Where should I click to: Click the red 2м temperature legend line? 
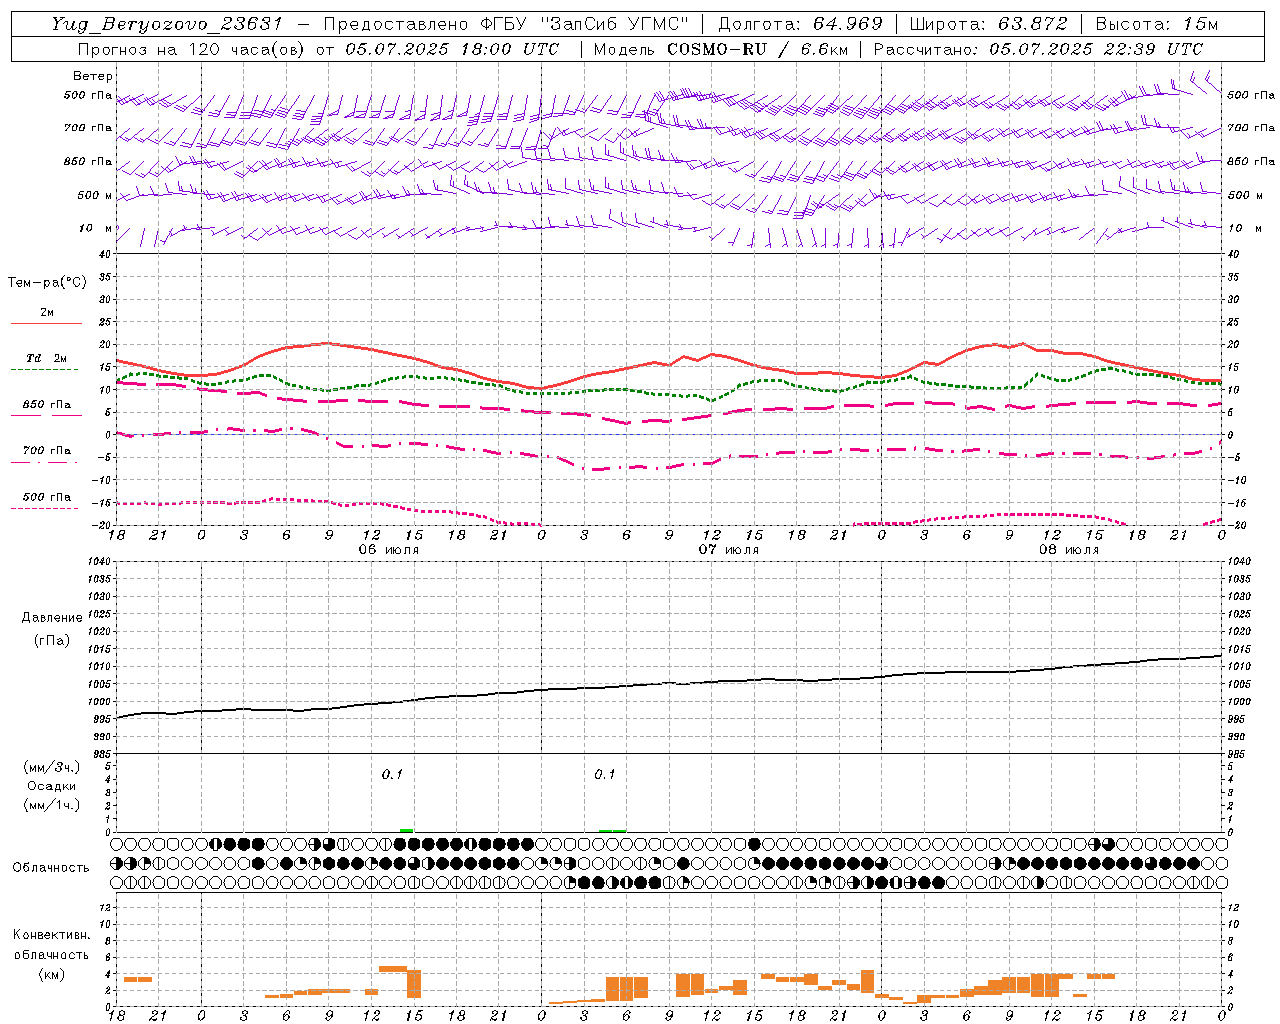click(46, 323)
